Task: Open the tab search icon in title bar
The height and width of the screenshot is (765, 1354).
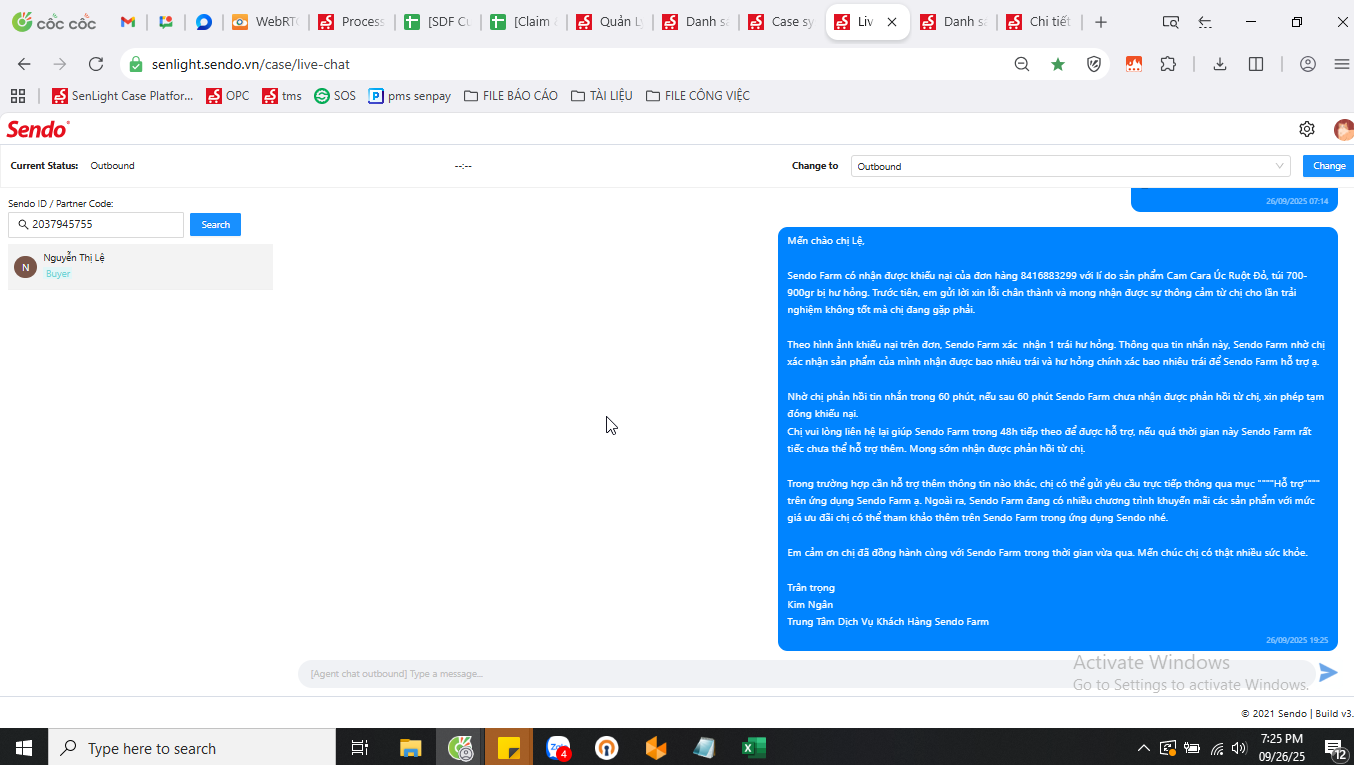Action: coord(1171,22)
